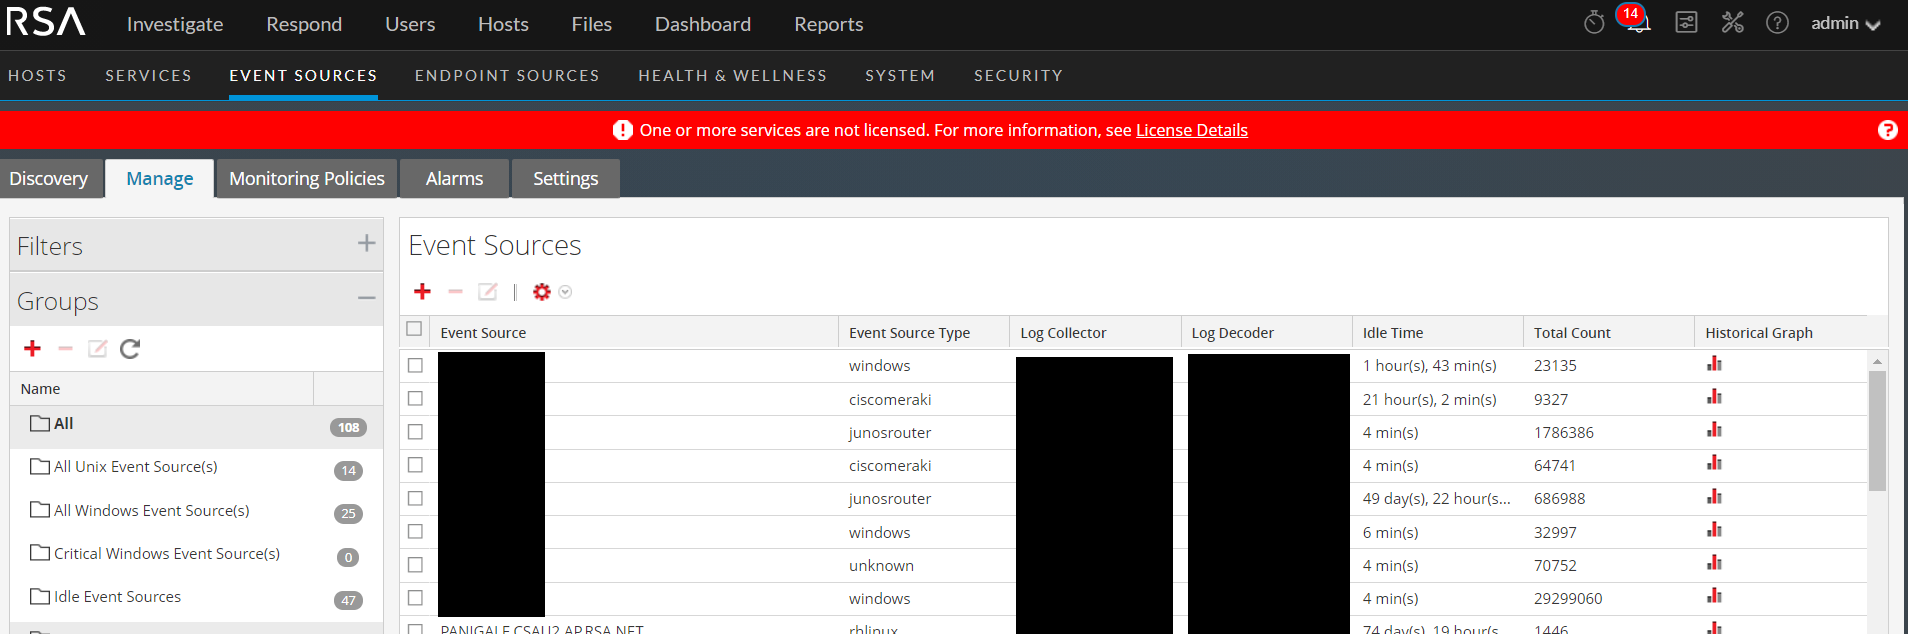Show historical graph for 64741 count row
The height and width of the screenshot is (634, 1908).
[1714, 463]
